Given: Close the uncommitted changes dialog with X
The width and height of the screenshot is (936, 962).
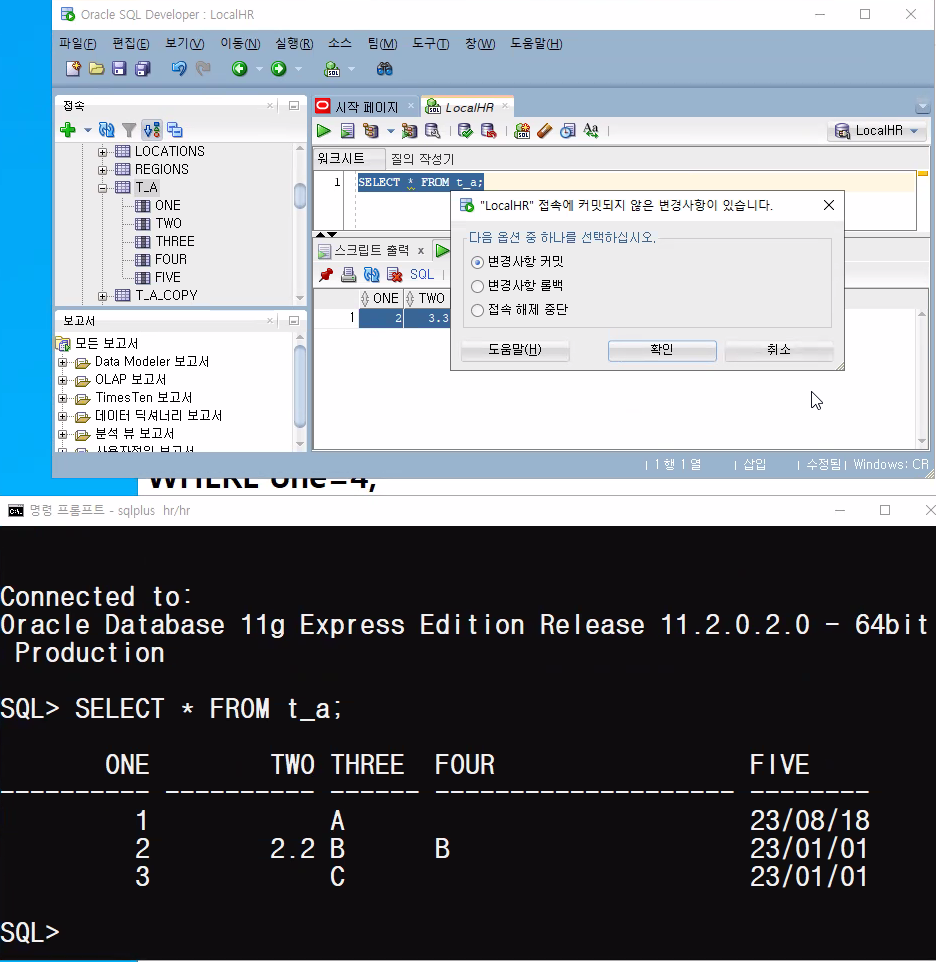Looking at the screenshot, I should (x=829, y=205).
